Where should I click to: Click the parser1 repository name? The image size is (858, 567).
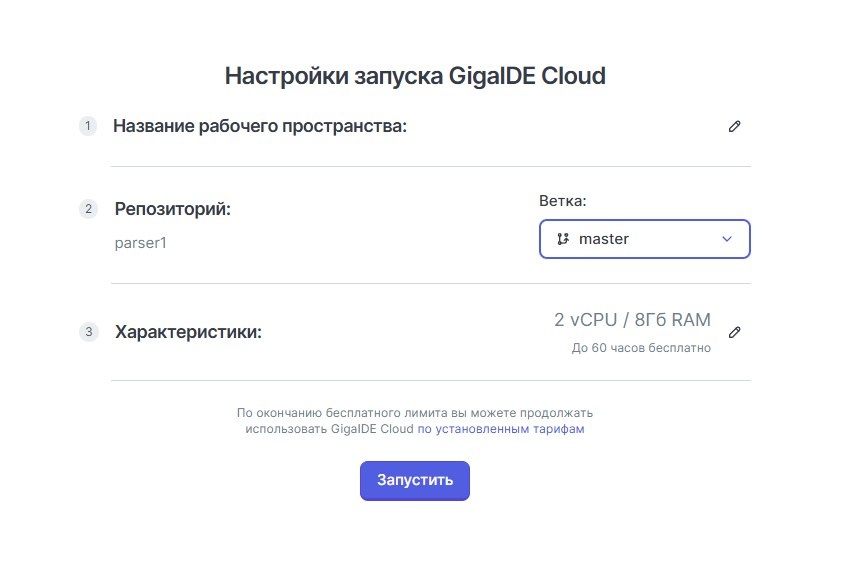(x=141, y=242)
